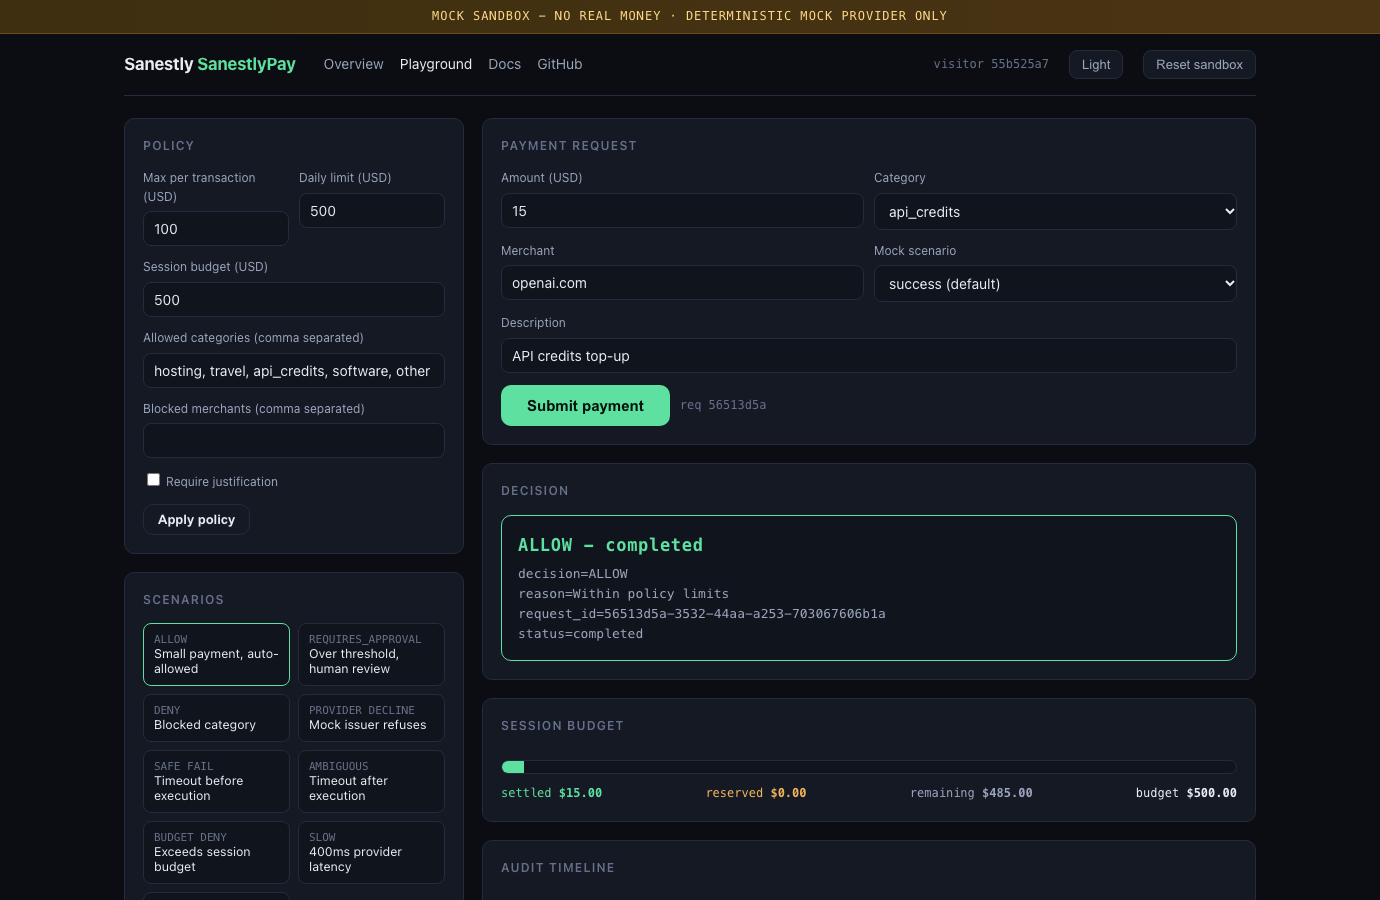This screenshot has width=1380, height=900.
Task: Click the Blocked merchants field
Action: (294, 441)
